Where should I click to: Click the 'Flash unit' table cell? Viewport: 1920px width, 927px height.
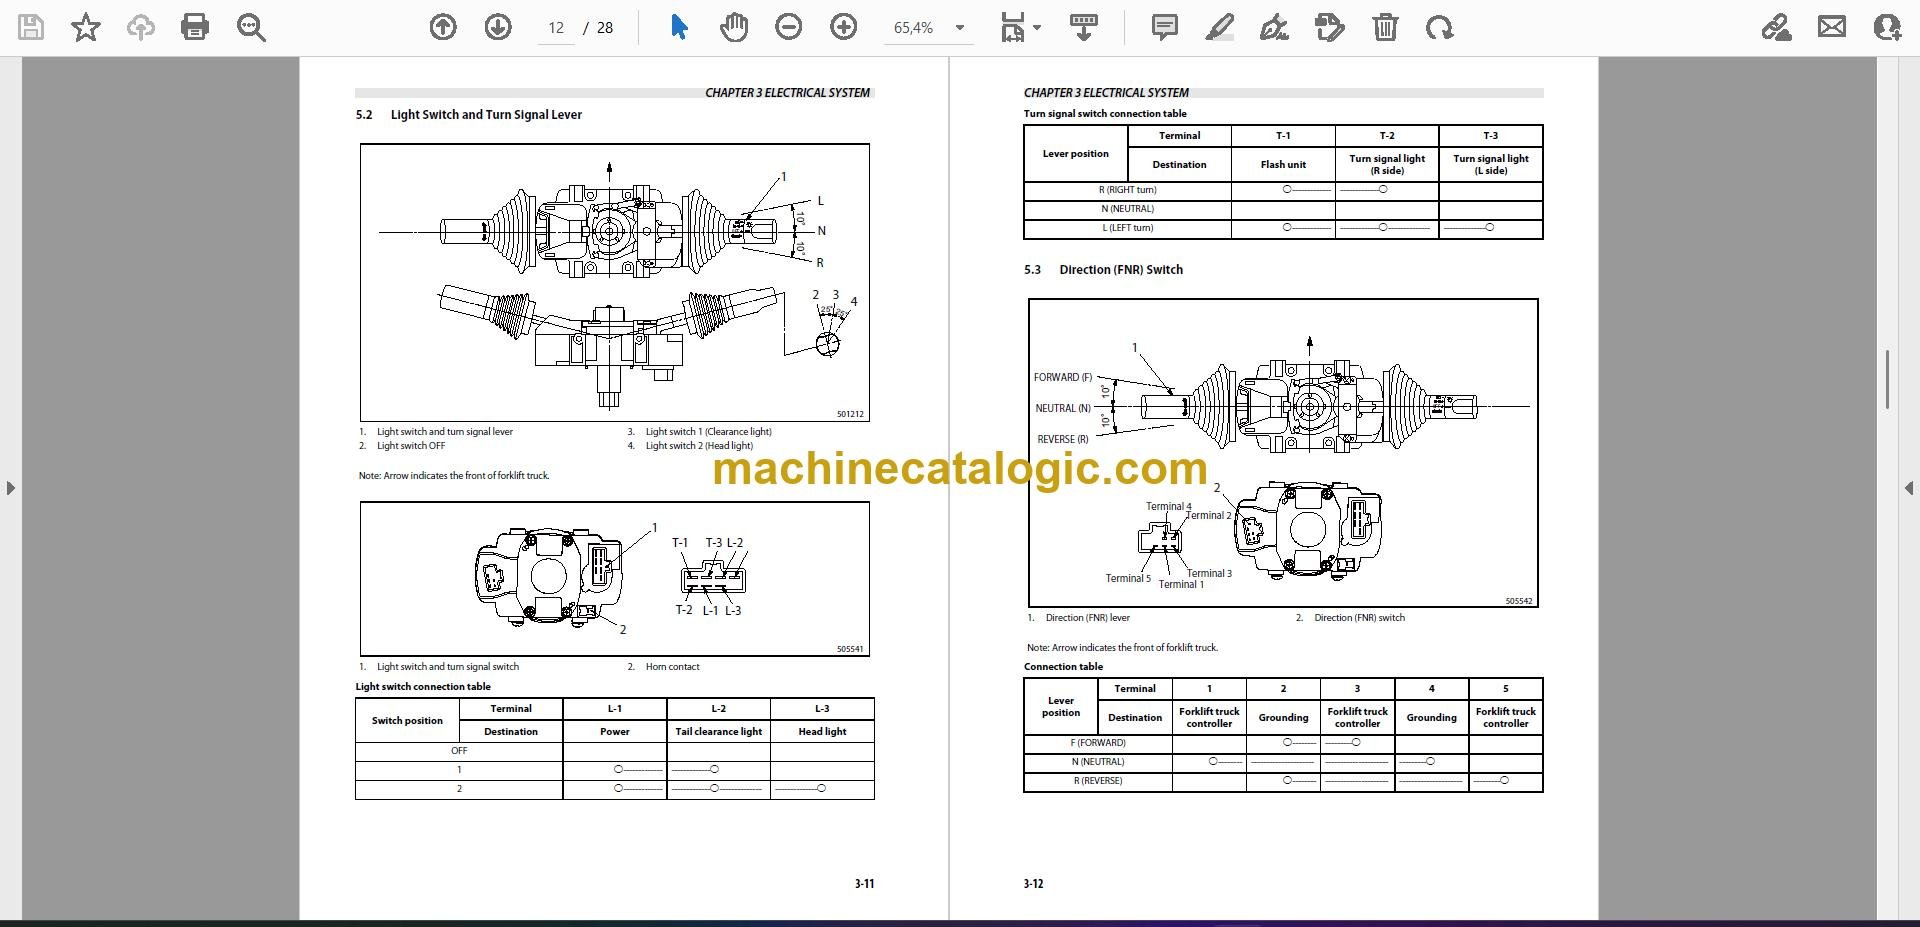click(1283, 165)
